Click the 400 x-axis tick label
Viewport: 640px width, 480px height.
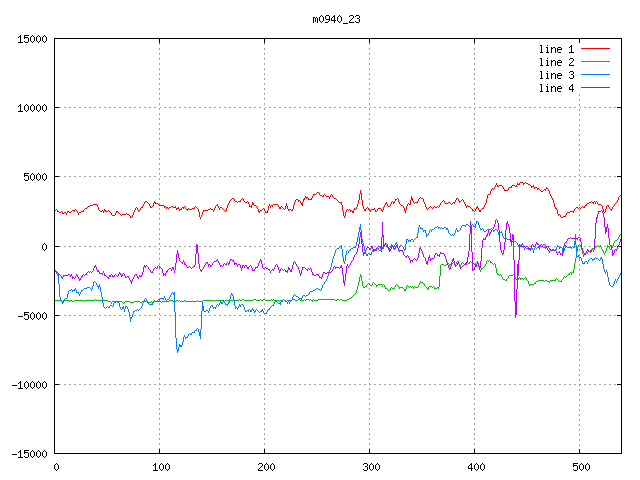tap(475, 467)
